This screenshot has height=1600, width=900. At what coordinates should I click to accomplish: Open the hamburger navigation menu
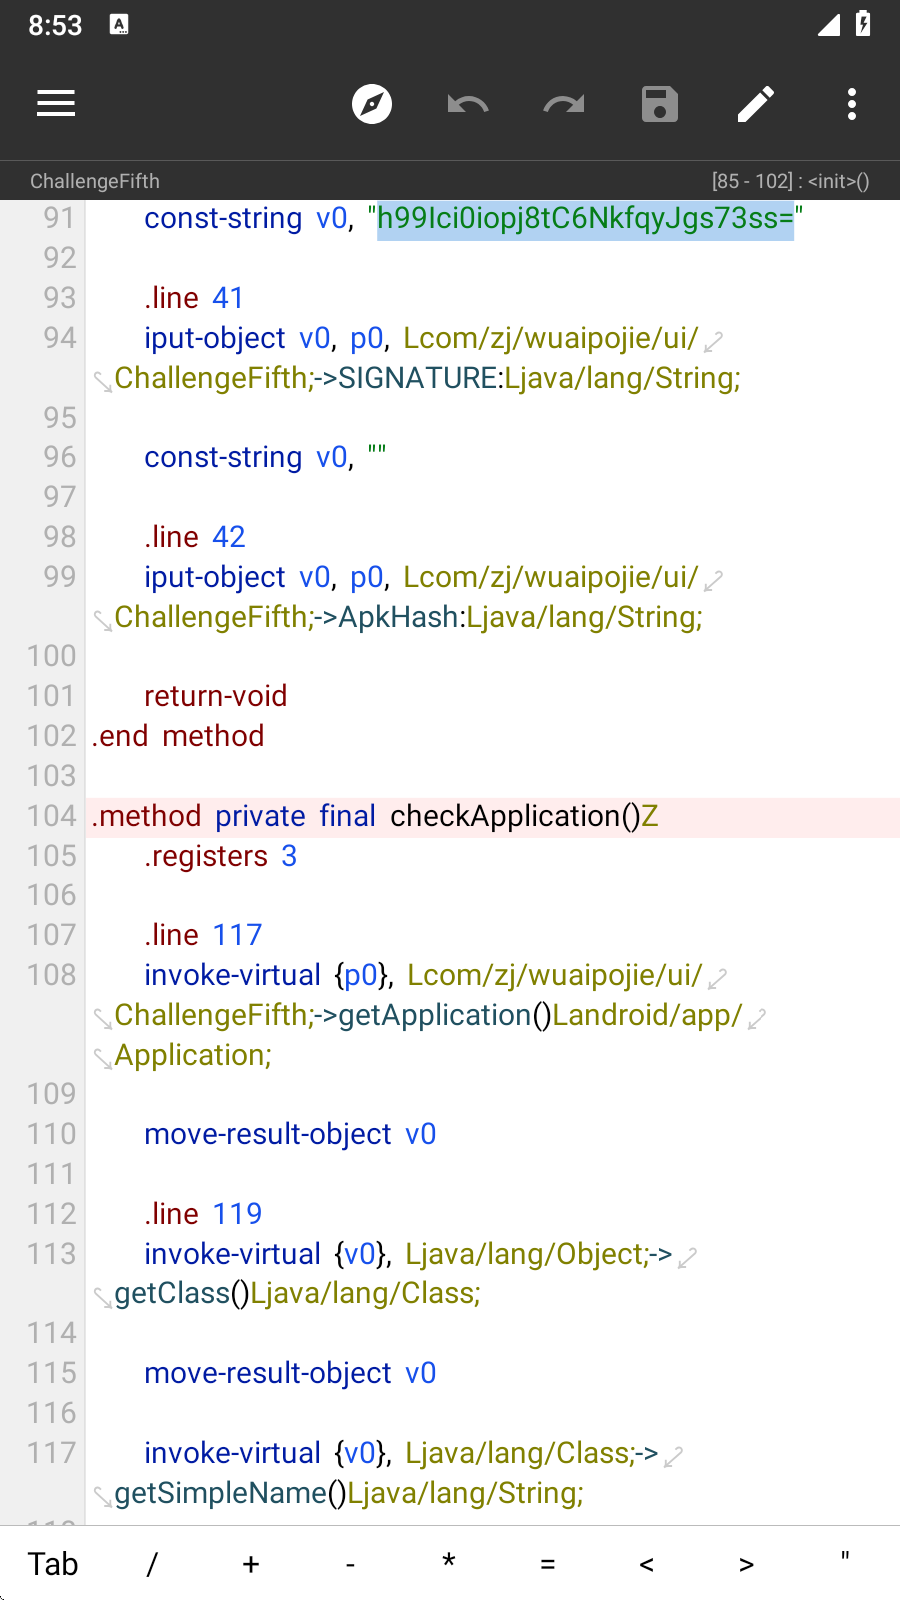56,104
